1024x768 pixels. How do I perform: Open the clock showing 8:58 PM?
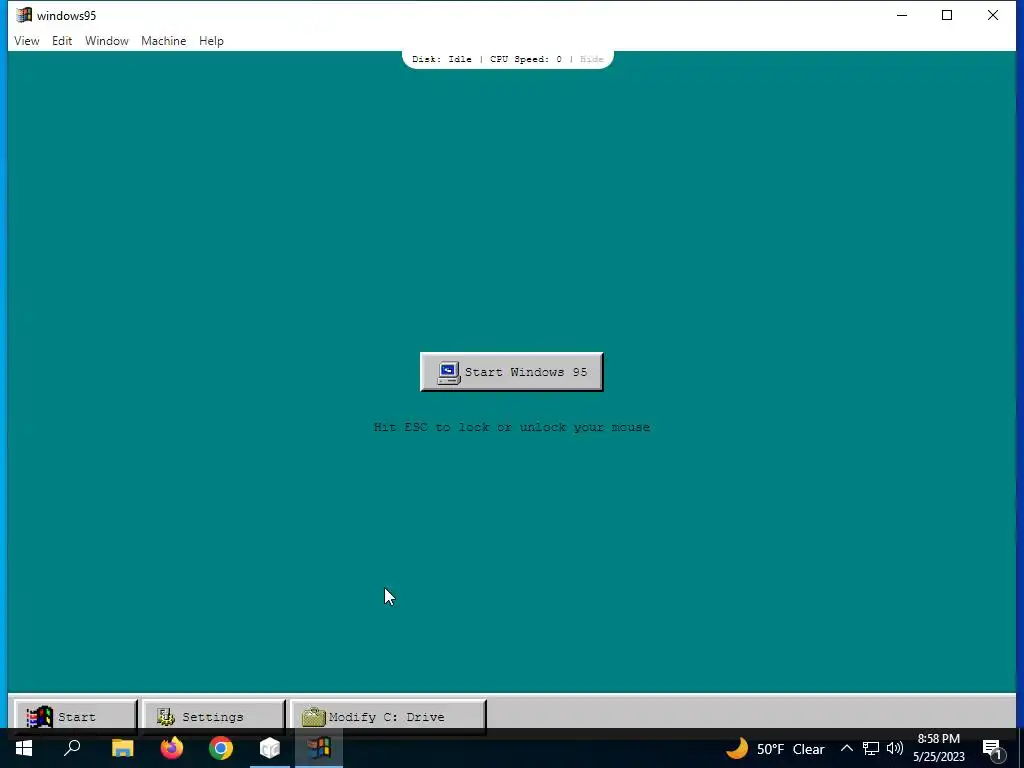click(x=938, y=748)
